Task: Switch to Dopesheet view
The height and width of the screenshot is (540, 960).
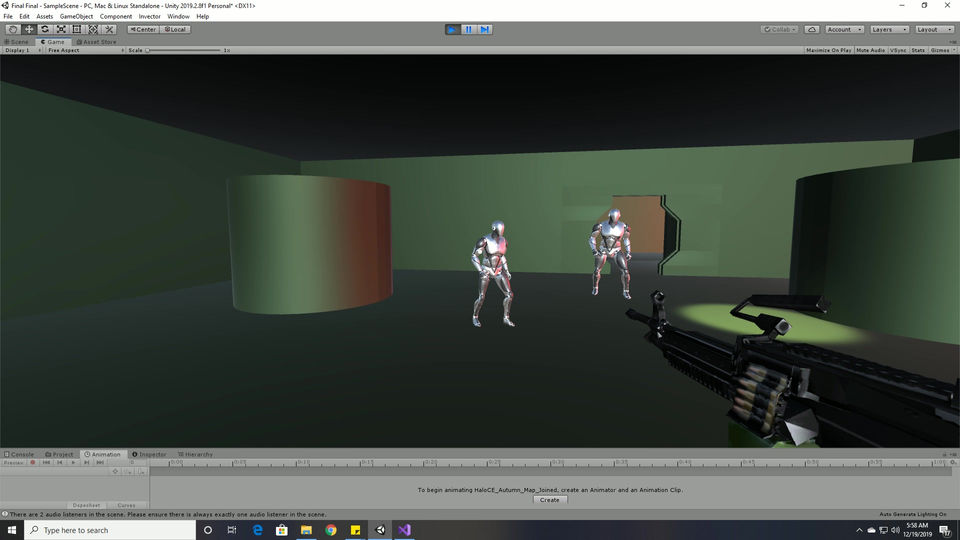Action: pos(86,505)
